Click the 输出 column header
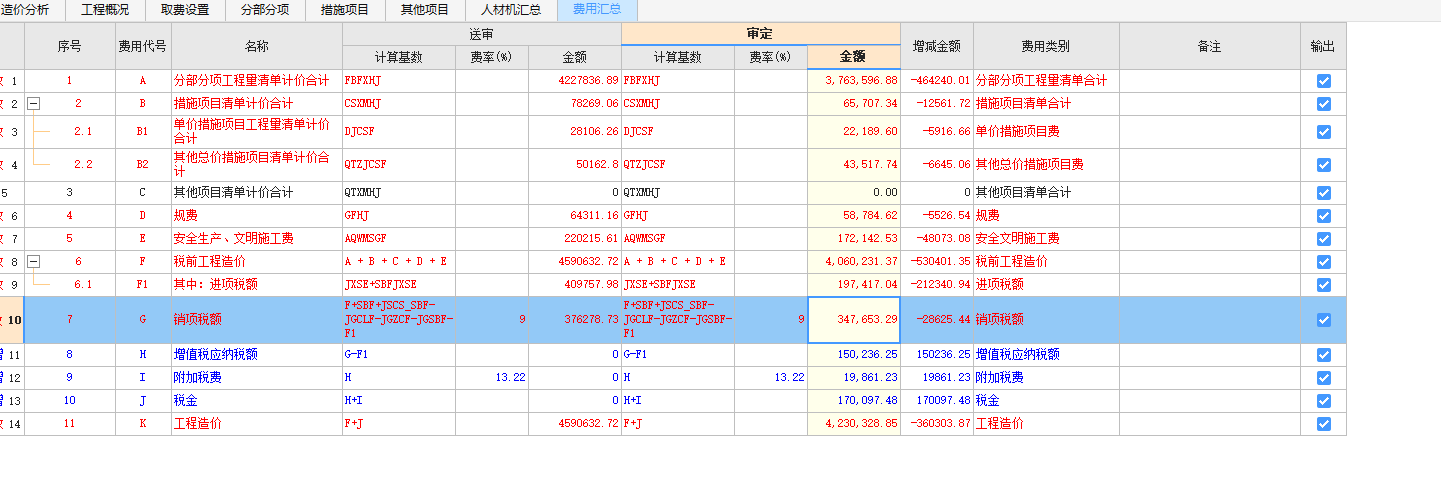The width and height of the screenshot is (1441, 481). pyautogui.click(x=1324, y=46)
